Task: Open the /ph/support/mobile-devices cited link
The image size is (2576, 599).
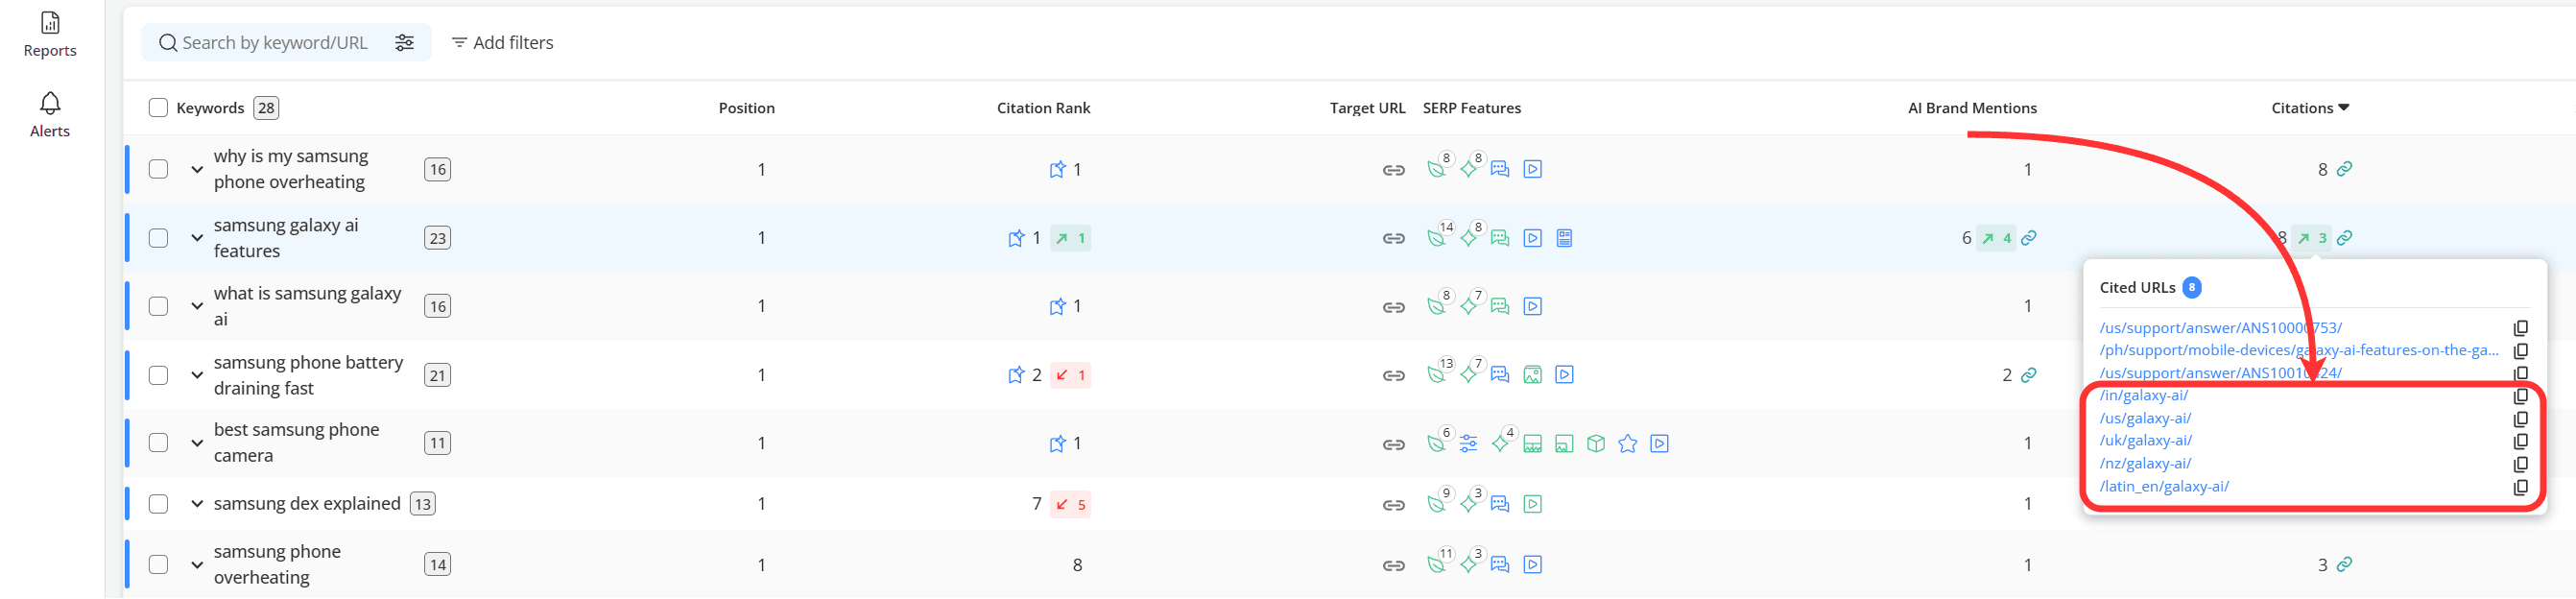Action: (x=2299, y=350)
